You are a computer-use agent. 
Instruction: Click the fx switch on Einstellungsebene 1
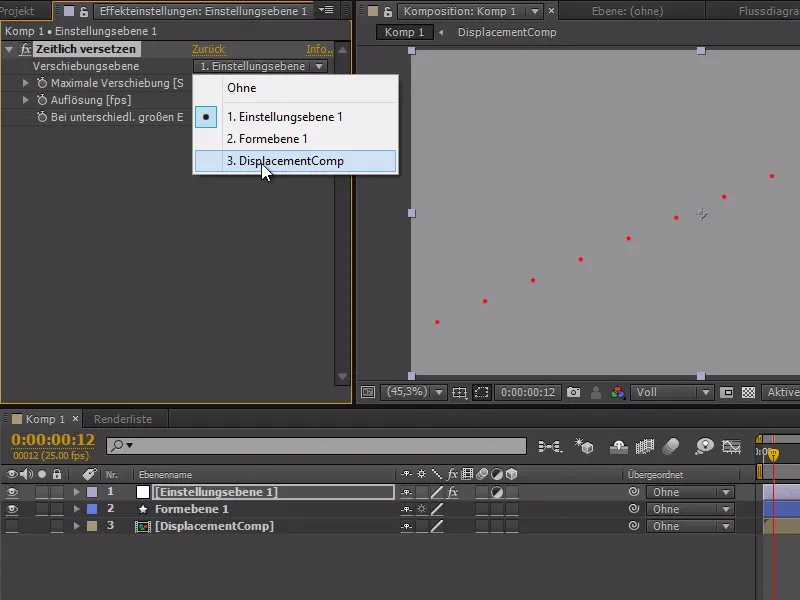[452, 492]
